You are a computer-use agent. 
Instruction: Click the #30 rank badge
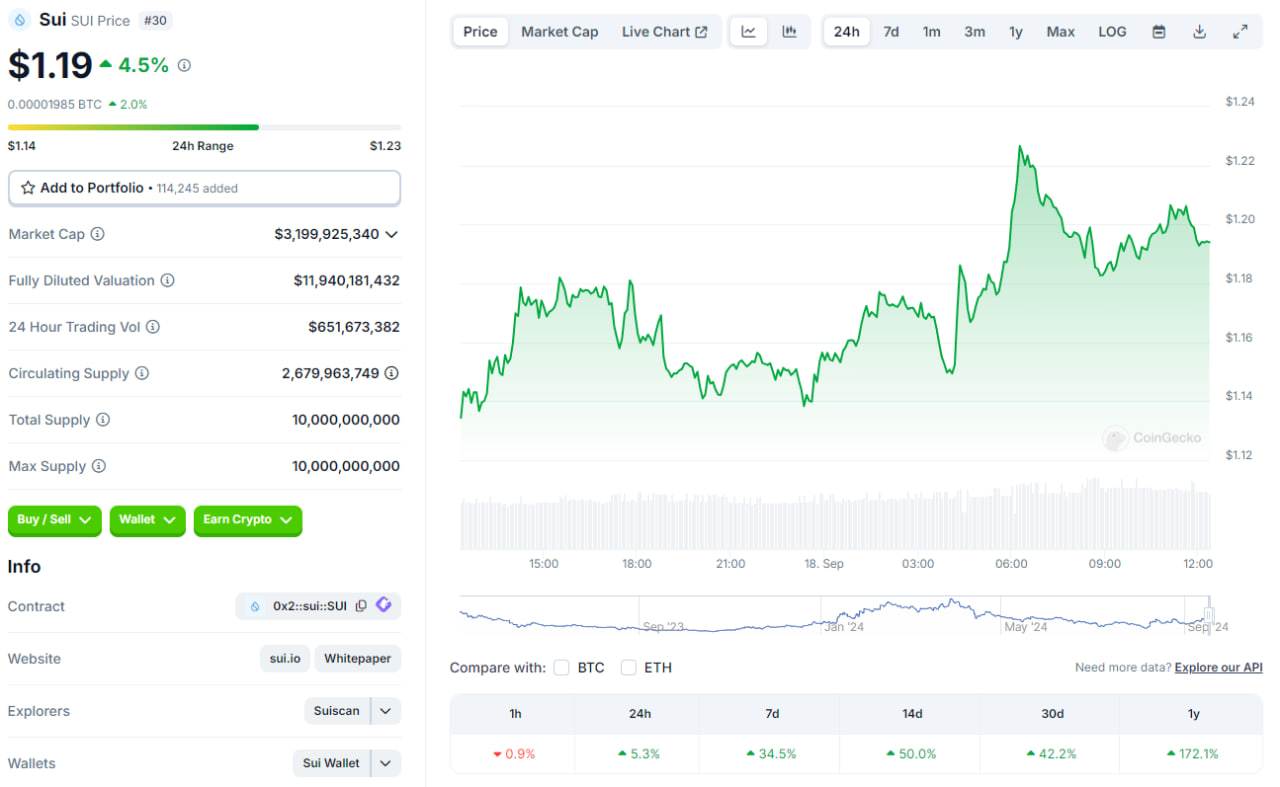[x=155, y=20]
